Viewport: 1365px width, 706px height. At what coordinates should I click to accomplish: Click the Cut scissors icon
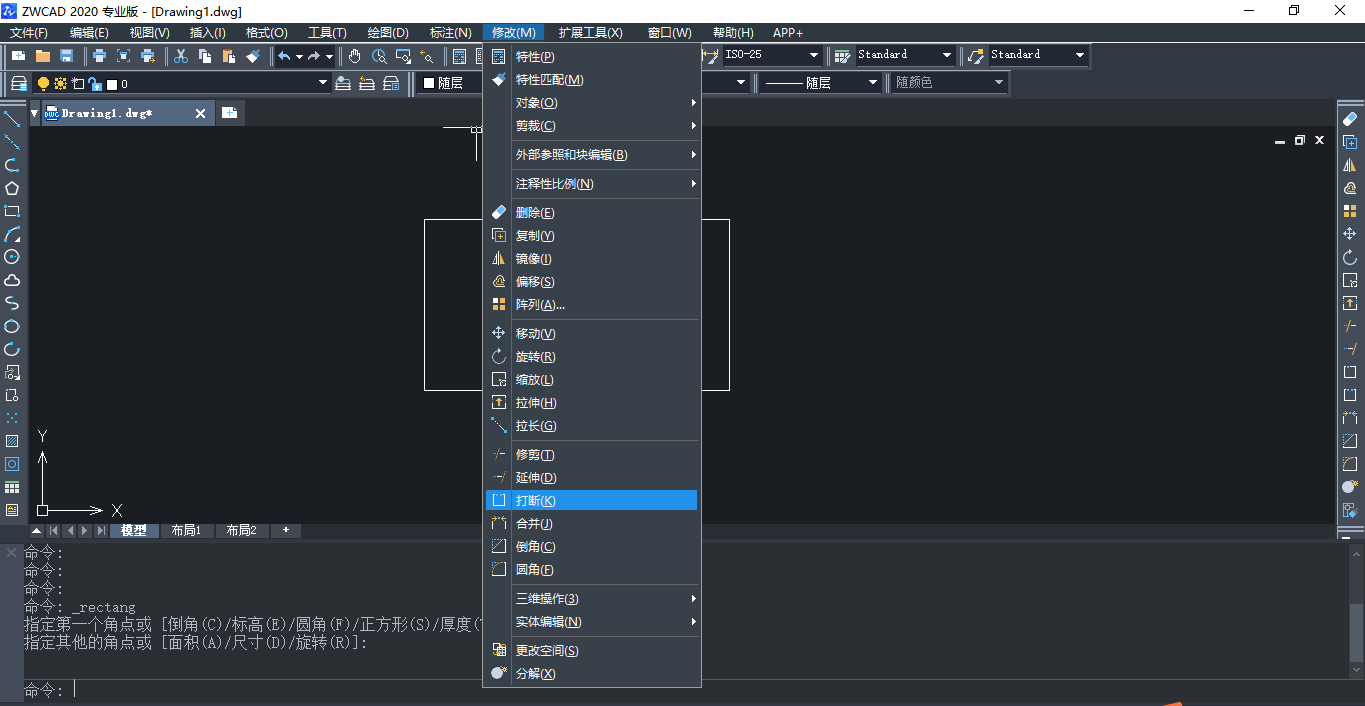point(181,56)
